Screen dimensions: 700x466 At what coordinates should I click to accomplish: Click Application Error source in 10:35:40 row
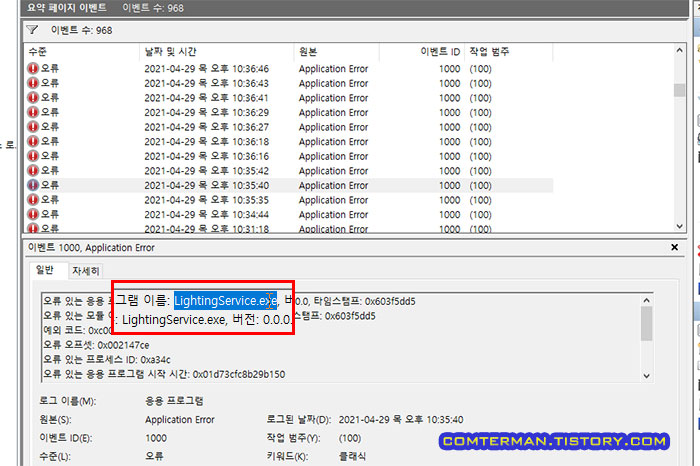coord(333,185)
